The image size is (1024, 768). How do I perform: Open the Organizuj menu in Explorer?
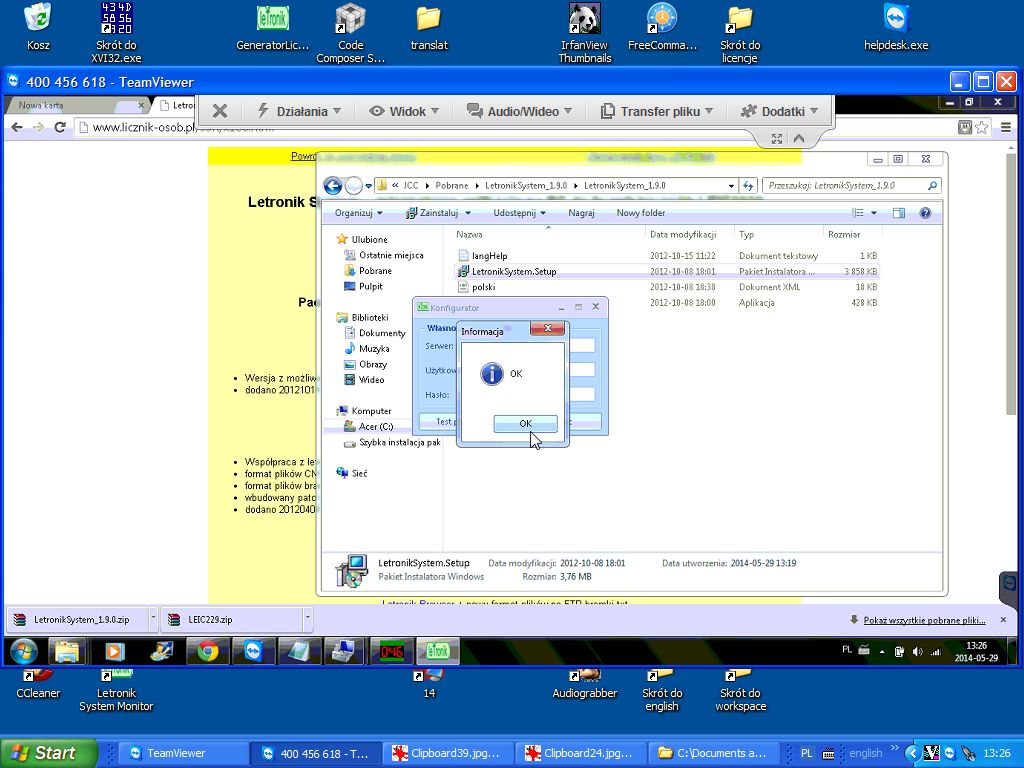pyautogui.click(x=359, y=213)
